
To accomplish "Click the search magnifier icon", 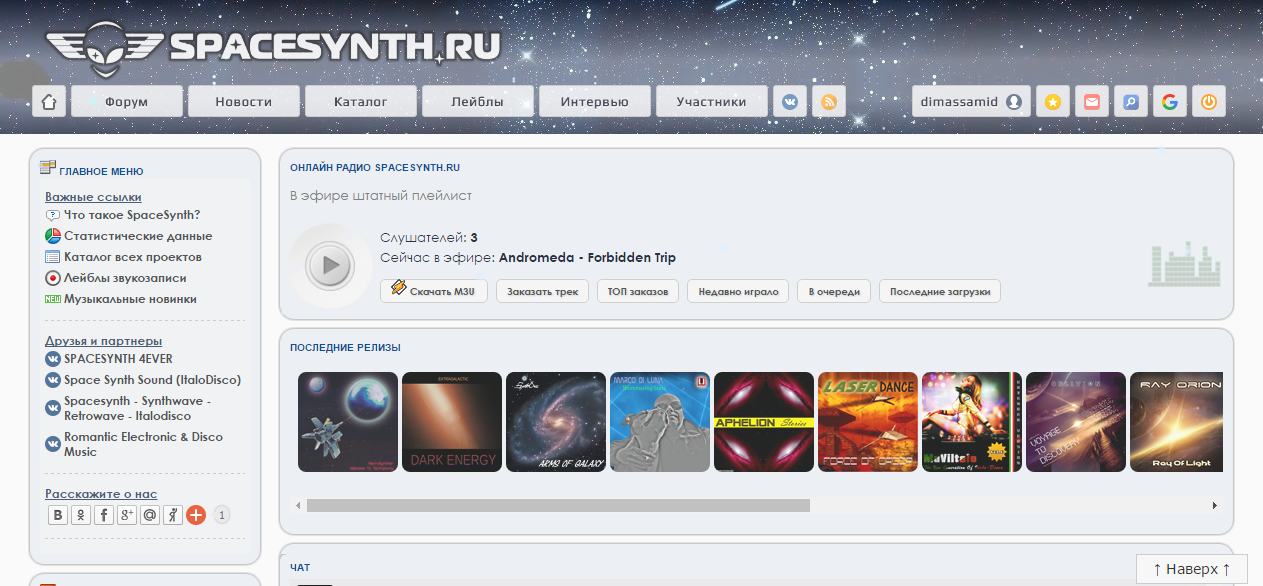I will [x=1130, y=101].
